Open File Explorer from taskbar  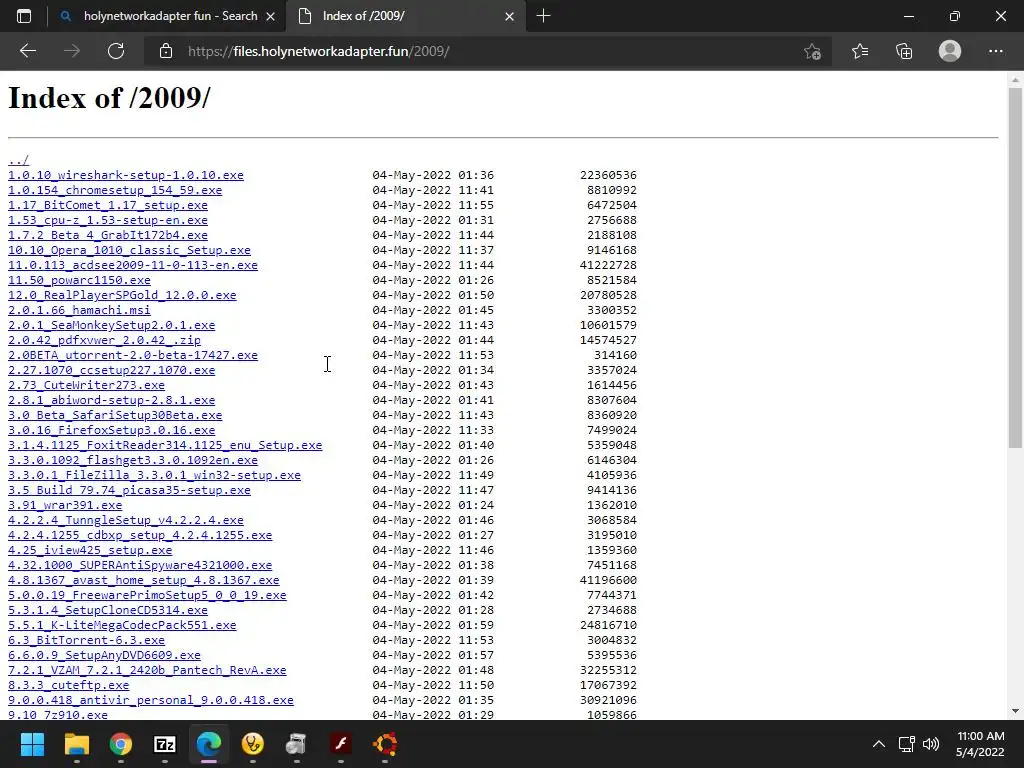click(x=76, y=744)
